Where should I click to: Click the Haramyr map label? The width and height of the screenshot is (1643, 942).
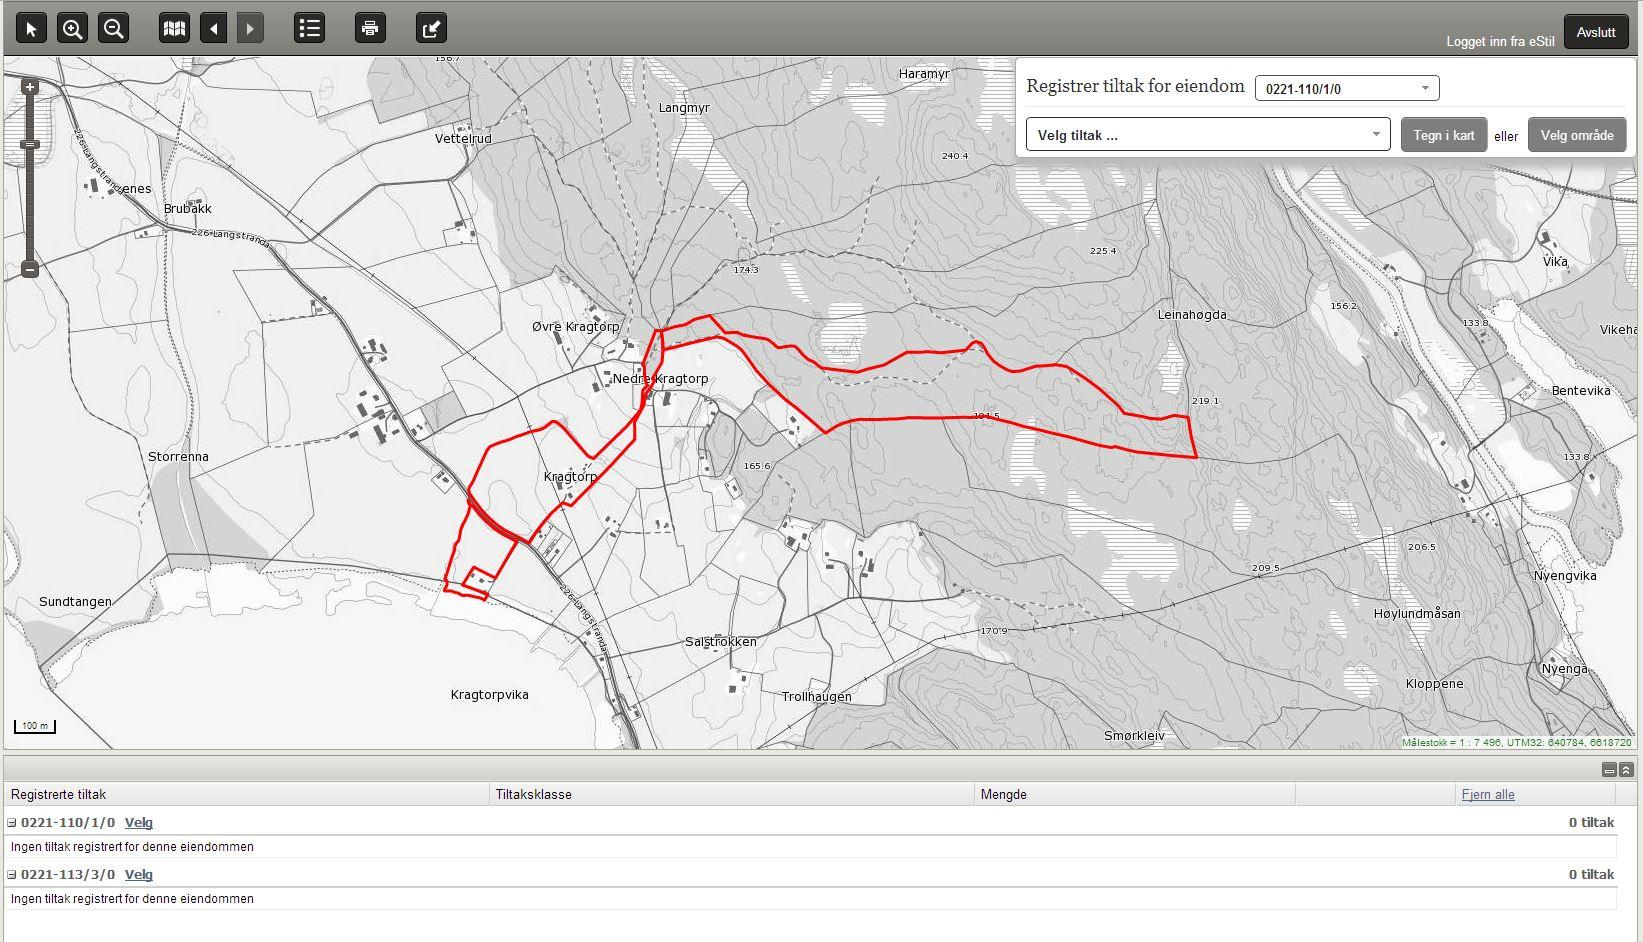[x=924, y=74]
